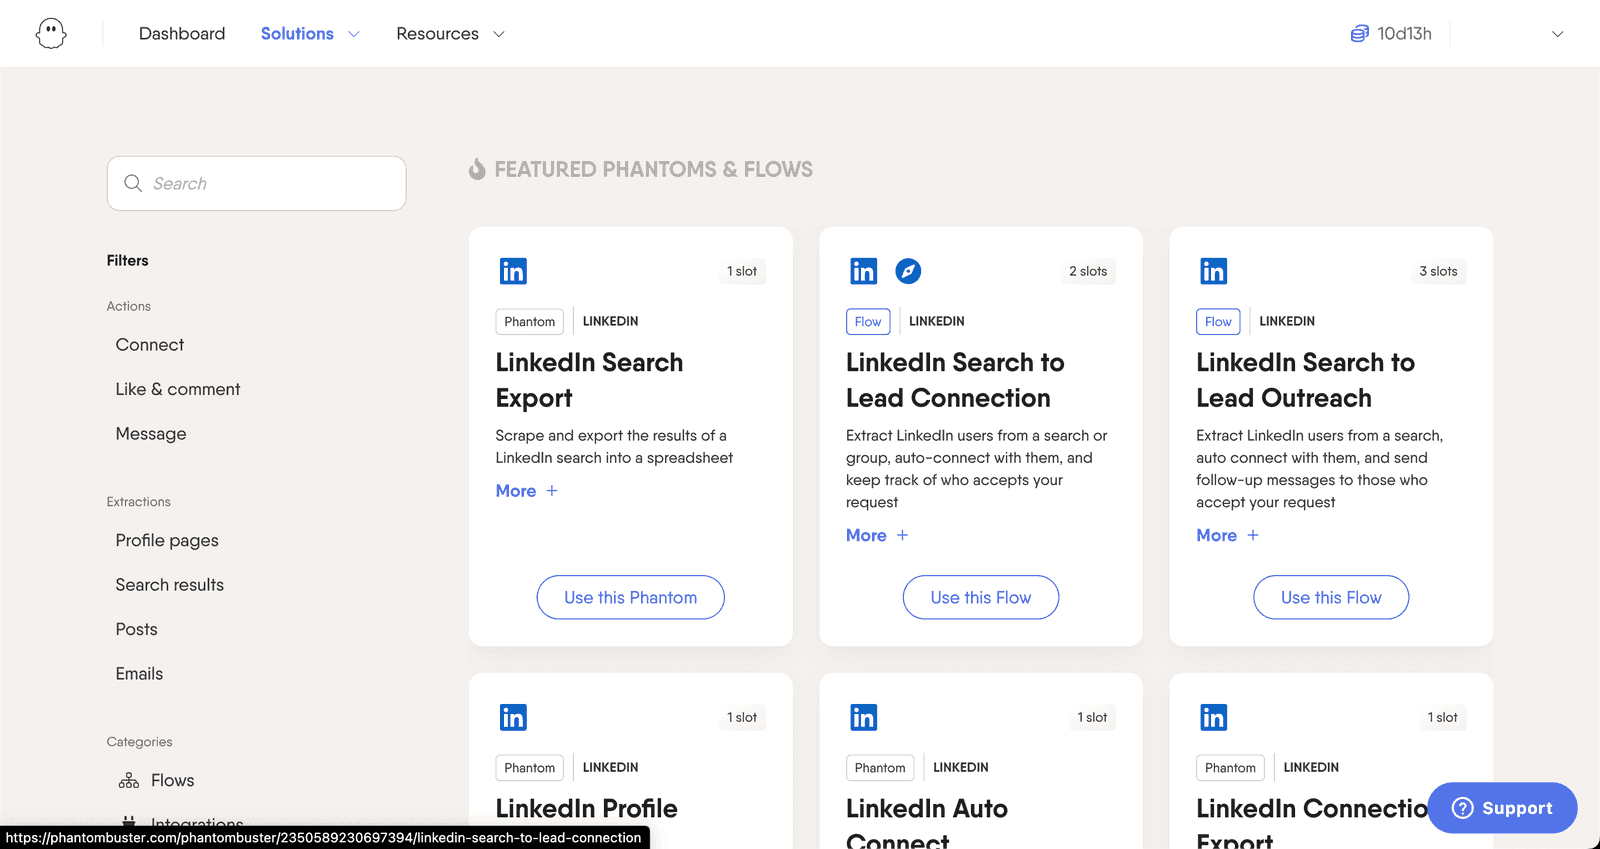This screenshot has height=849, width=1600.
Task: Open the LinkedIn Search Export title
Action: tap(589, 380)
